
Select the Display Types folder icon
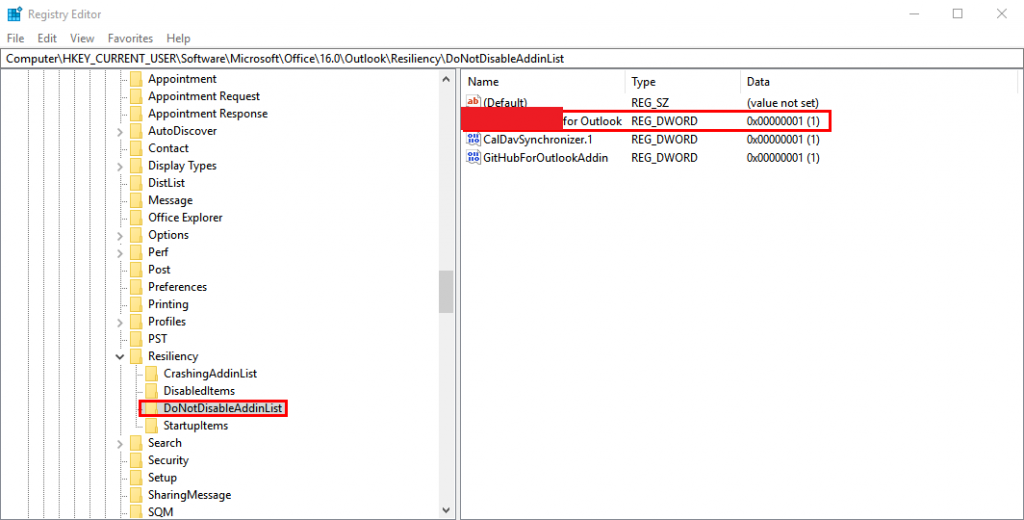point(136,165)
